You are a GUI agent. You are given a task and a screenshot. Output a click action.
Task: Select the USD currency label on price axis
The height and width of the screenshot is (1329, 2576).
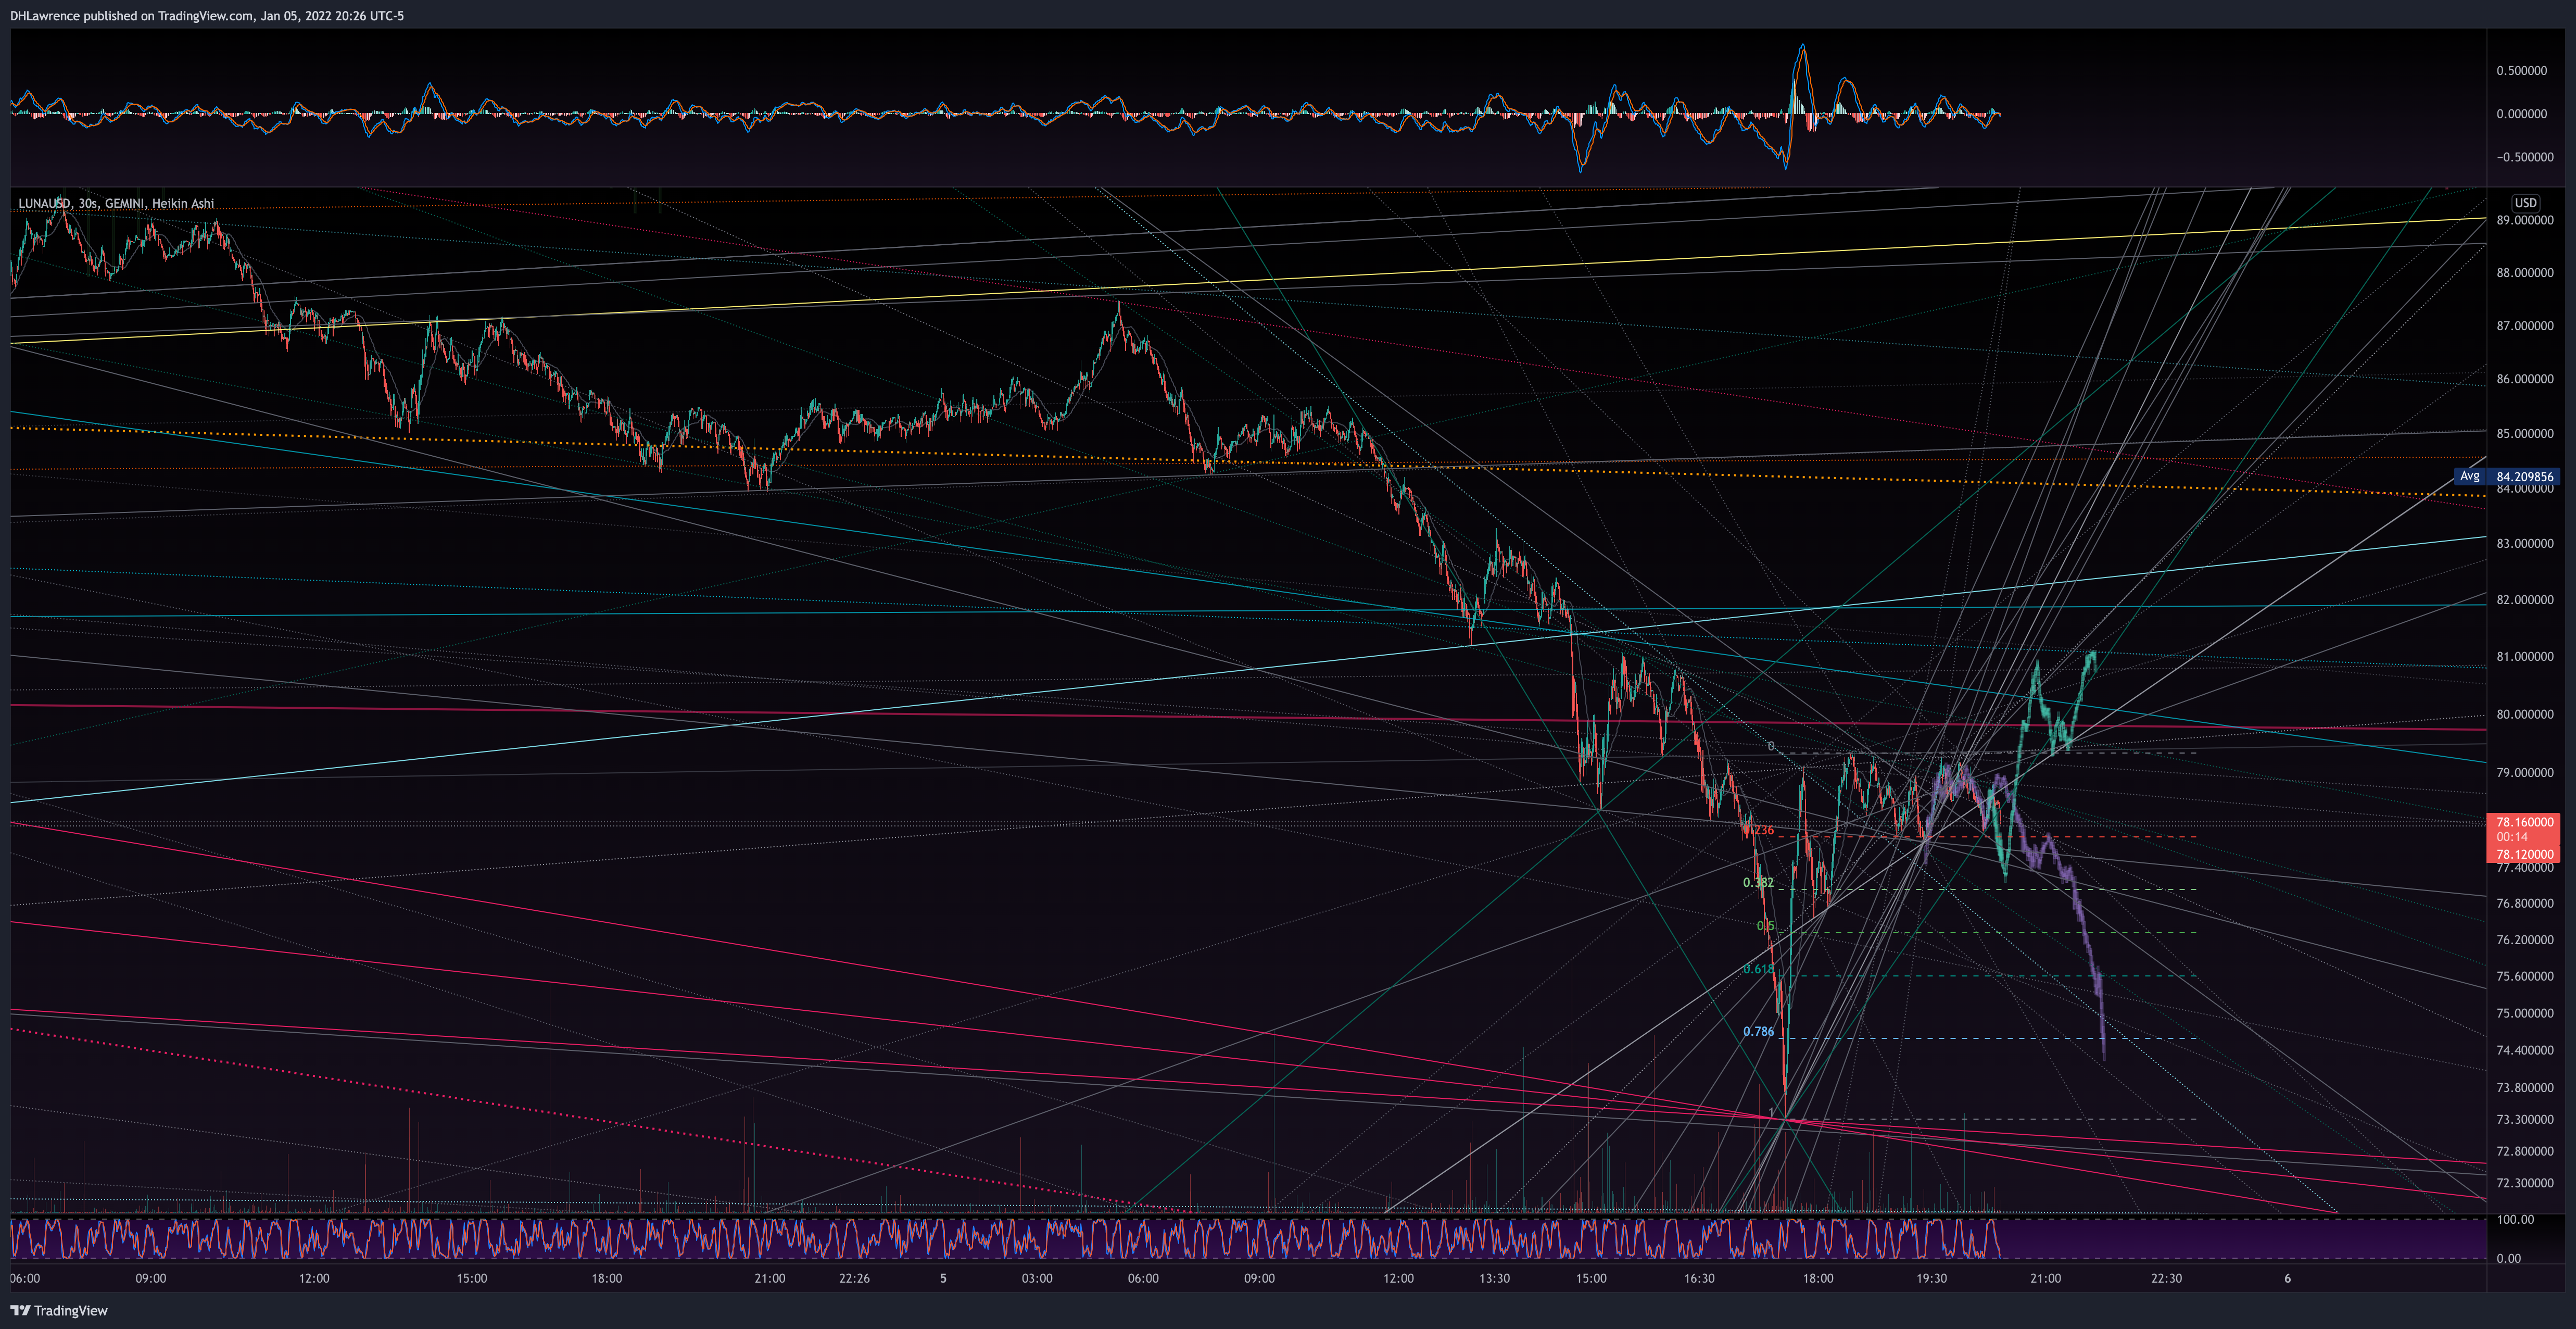tap(2525, 202)
